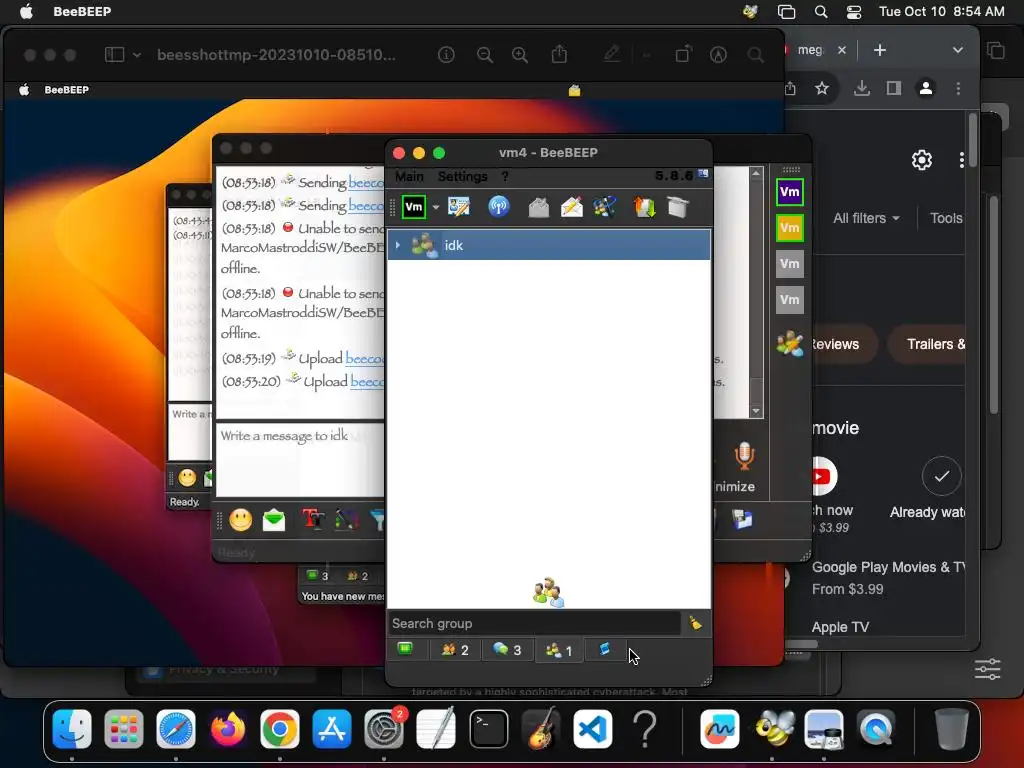The height and width of the screenshot is (768, 1024).
Task: Open Chrome tab search chevron
Action: 957,50
